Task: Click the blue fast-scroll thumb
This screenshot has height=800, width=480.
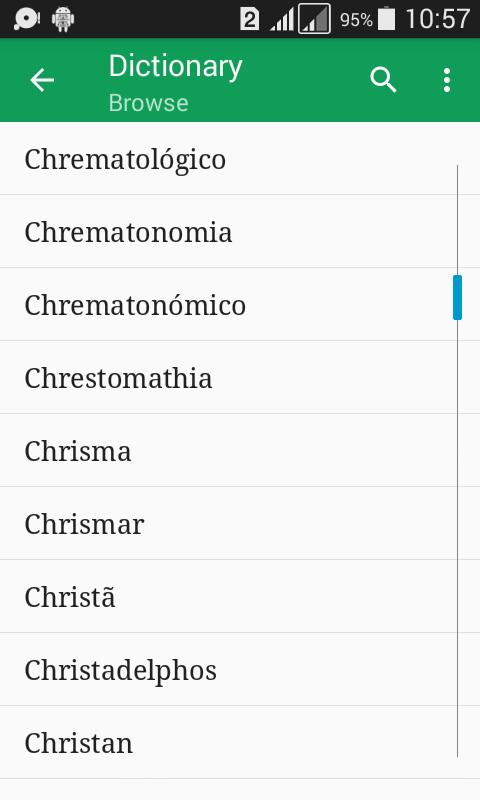Action: pos(457,297)
